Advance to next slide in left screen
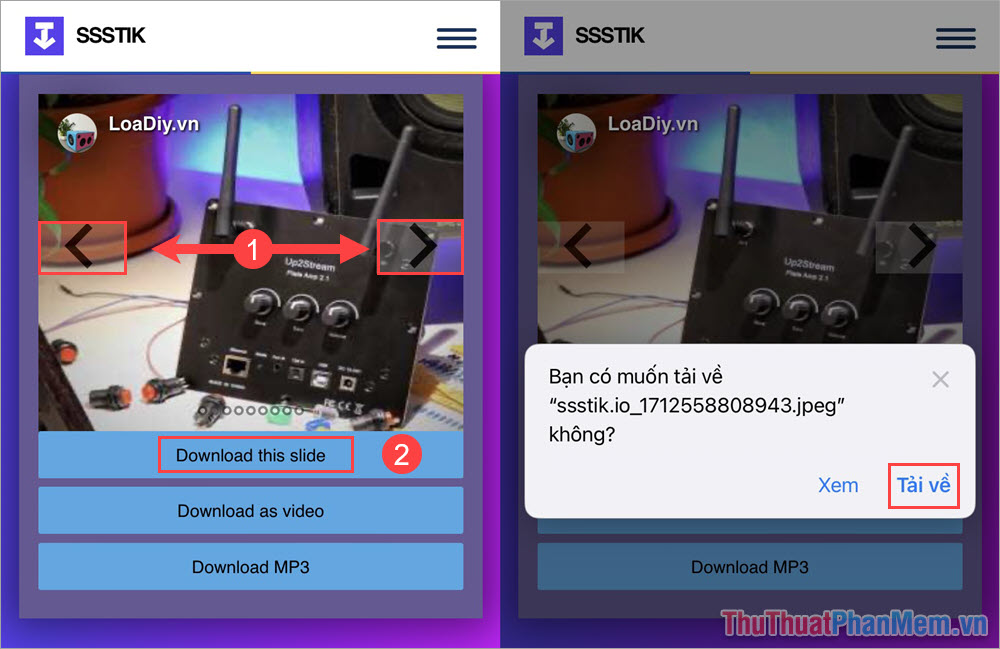1000x649 pixels. [420, 247]
